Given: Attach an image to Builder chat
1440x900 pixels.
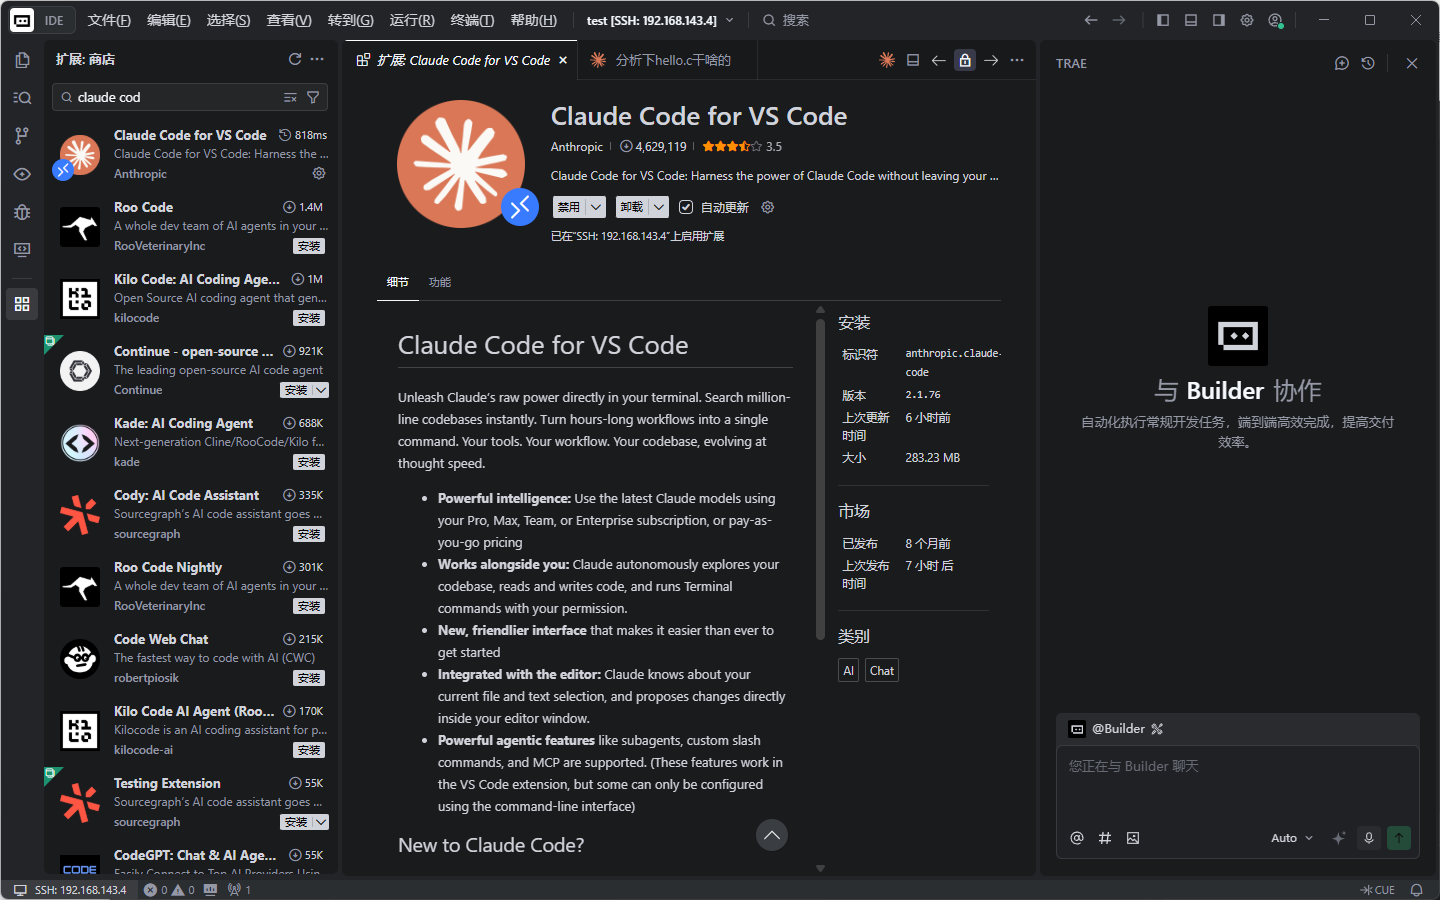Looking at the screenshot, I should click(x=1133, y=838).
